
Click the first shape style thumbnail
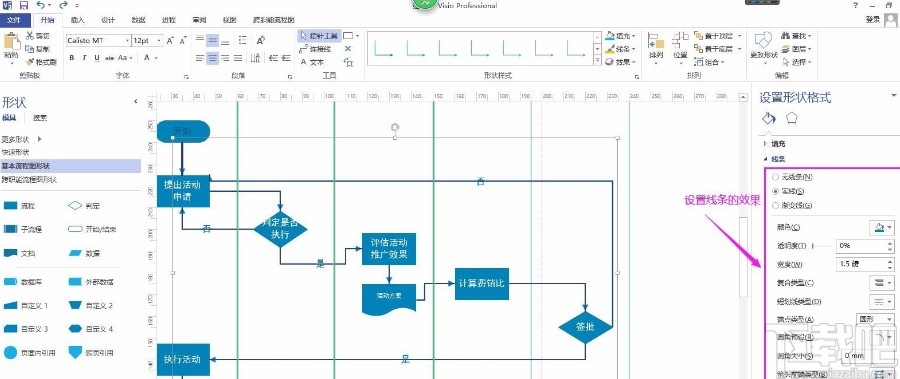383,48
